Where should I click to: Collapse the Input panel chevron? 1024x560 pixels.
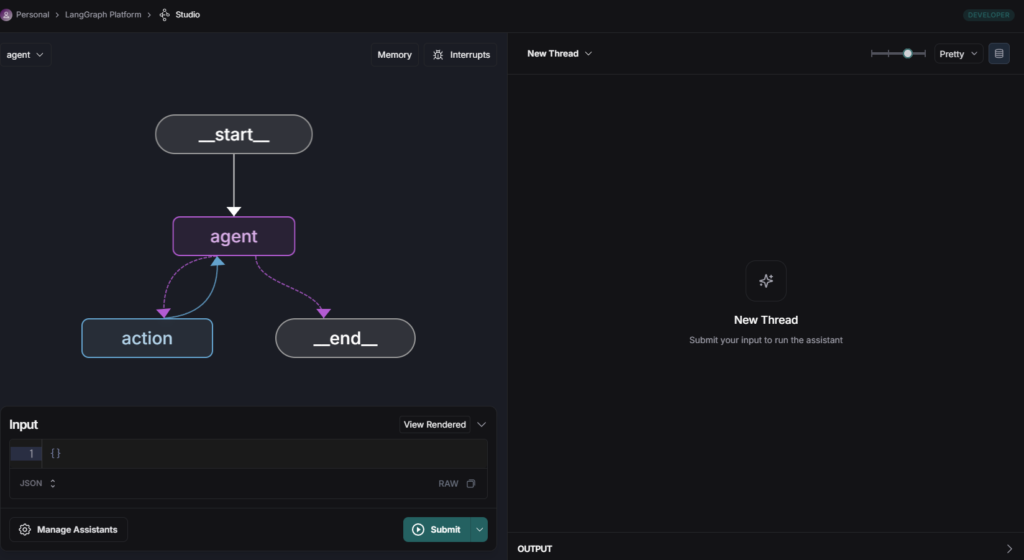point(482,424)
